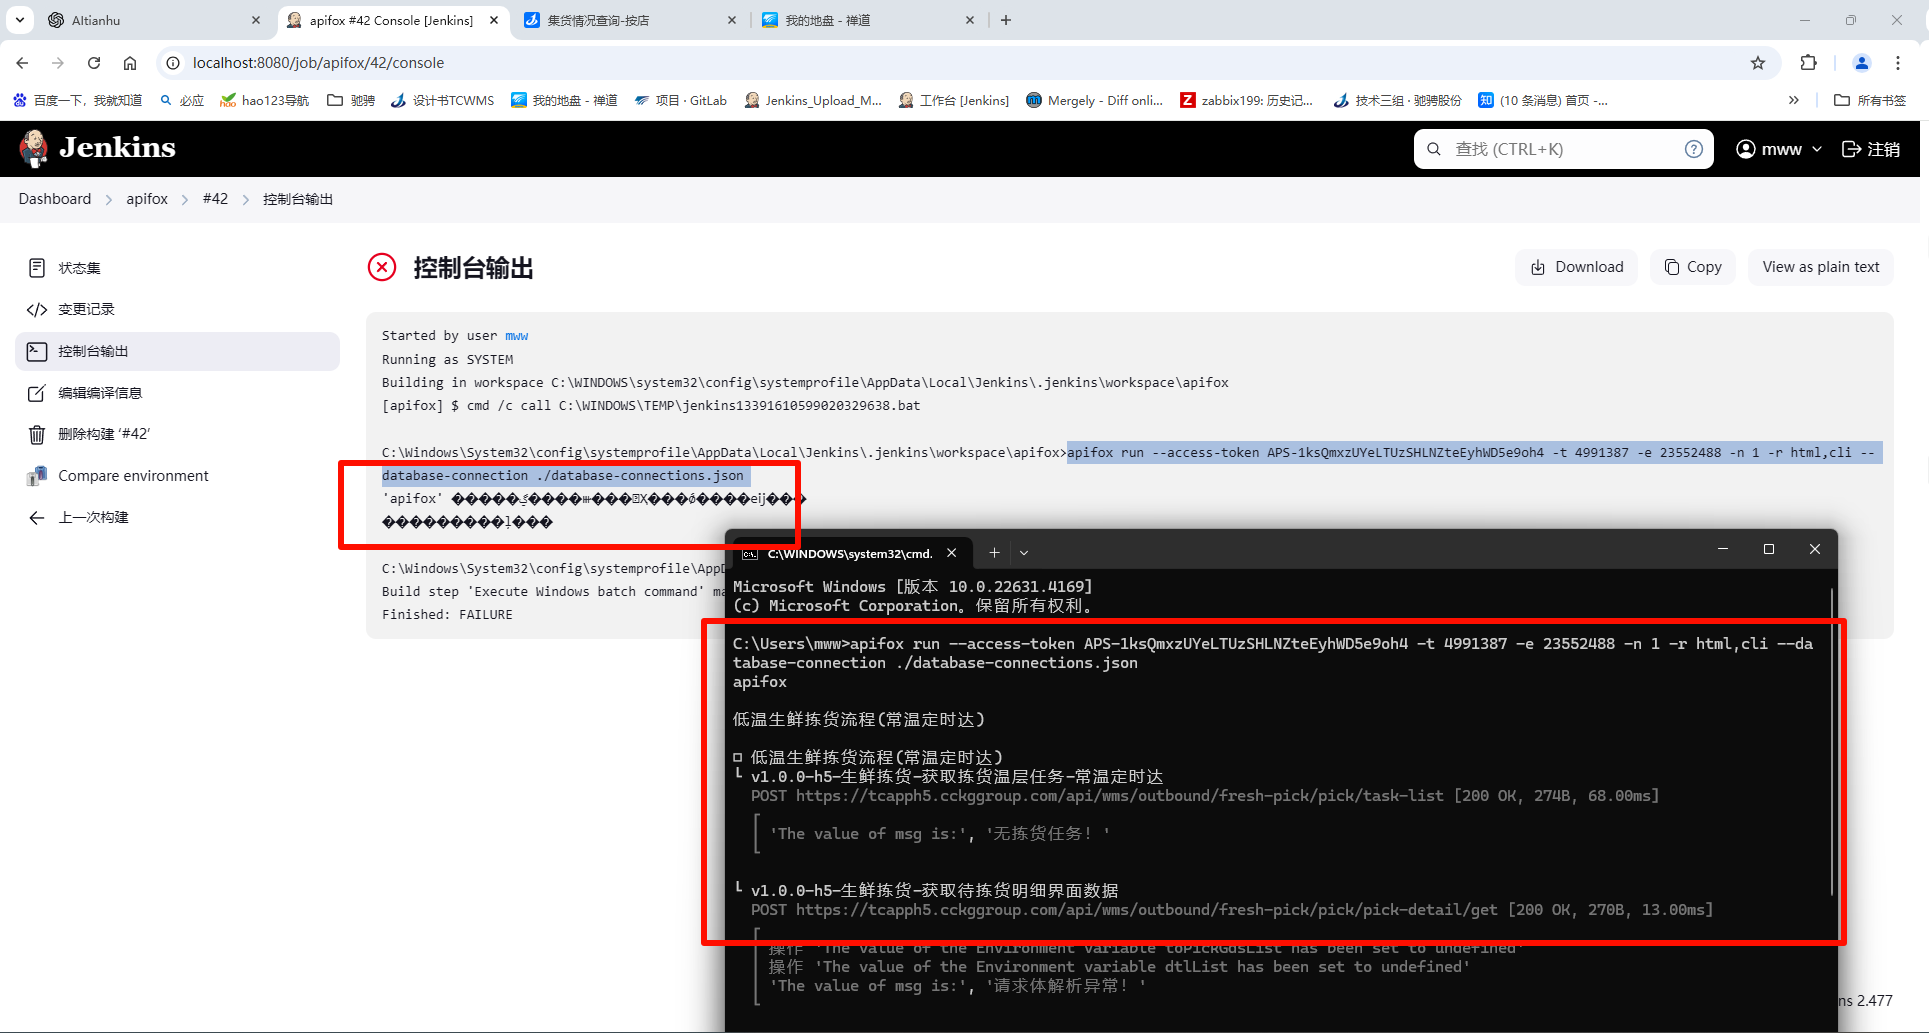Bookmark this page with the star icon
This screenshot has width=1929, height=1033.
[x=1758, y=63]
